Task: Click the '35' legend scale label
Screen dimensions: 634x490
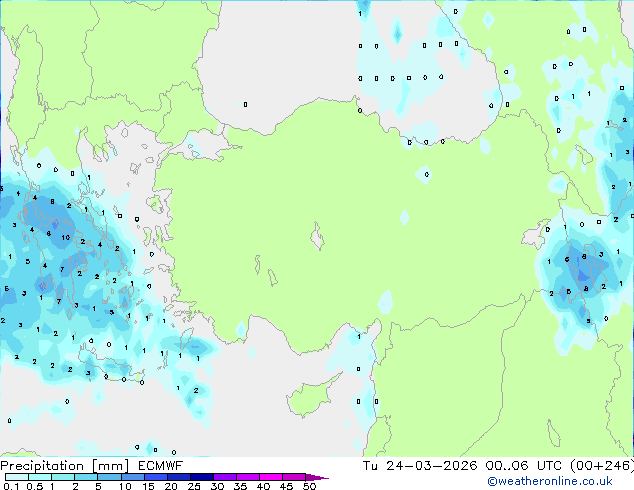Action: [x=240, y=486]
